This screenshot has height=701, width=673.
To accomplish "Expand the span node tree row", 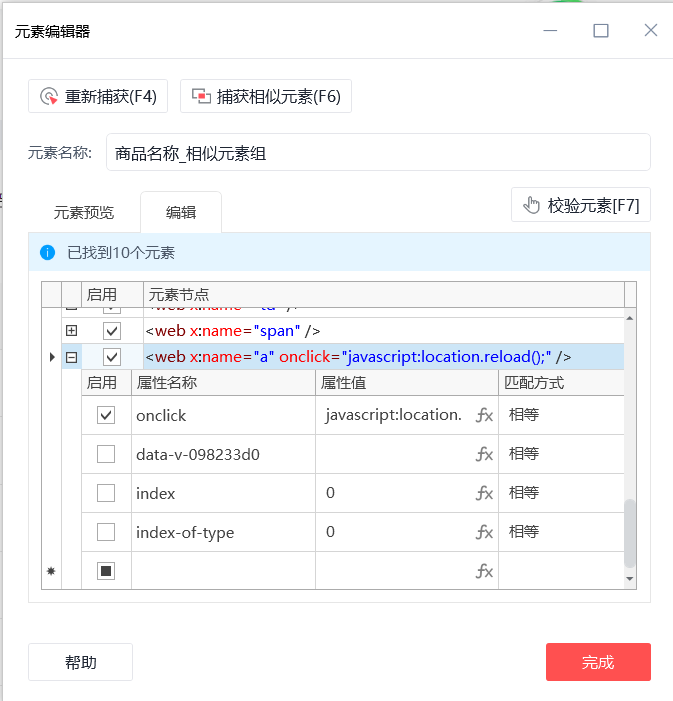I will (x=72, y=330).
